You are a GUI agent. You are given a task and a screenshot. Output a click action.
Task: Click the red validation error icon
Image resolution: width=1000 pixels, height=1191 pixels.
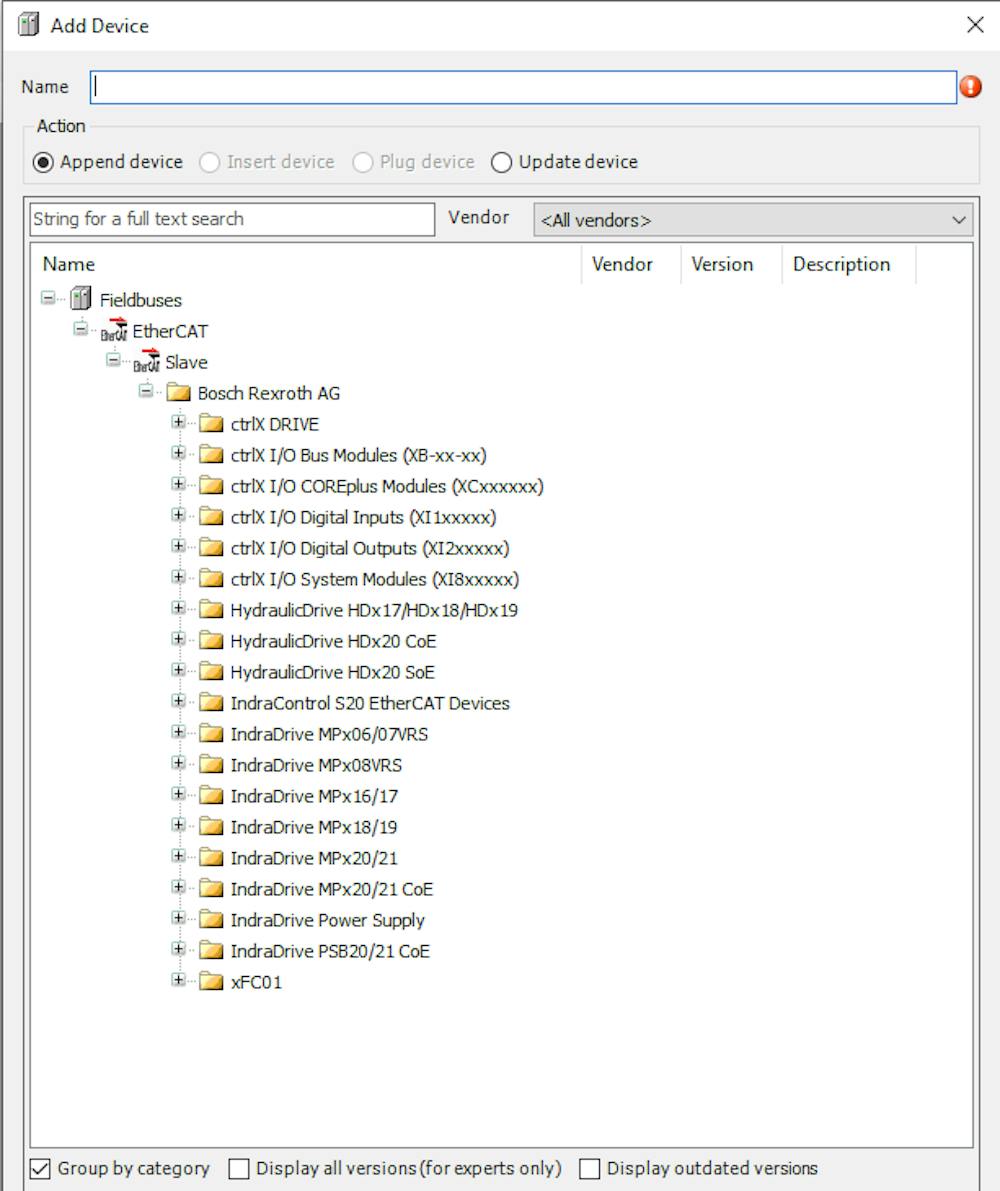tap(971, 88)
